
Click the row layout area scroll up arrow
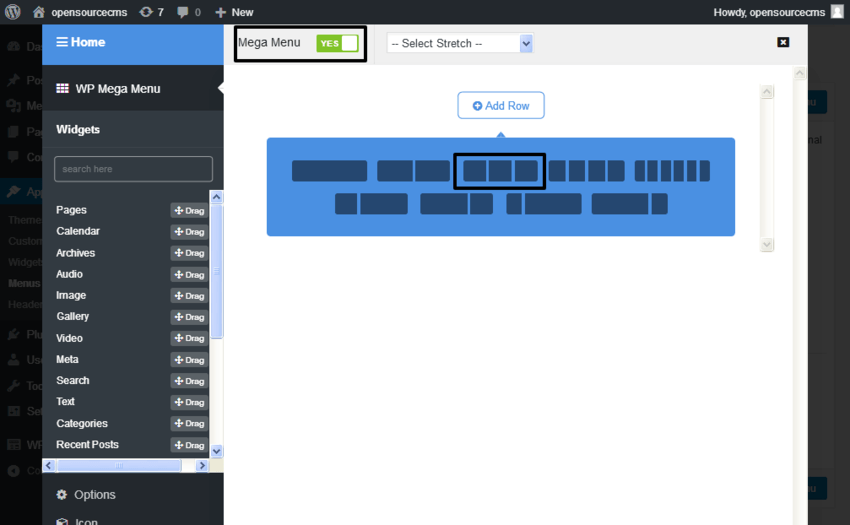pyautogui.click(x=767, y=92)
